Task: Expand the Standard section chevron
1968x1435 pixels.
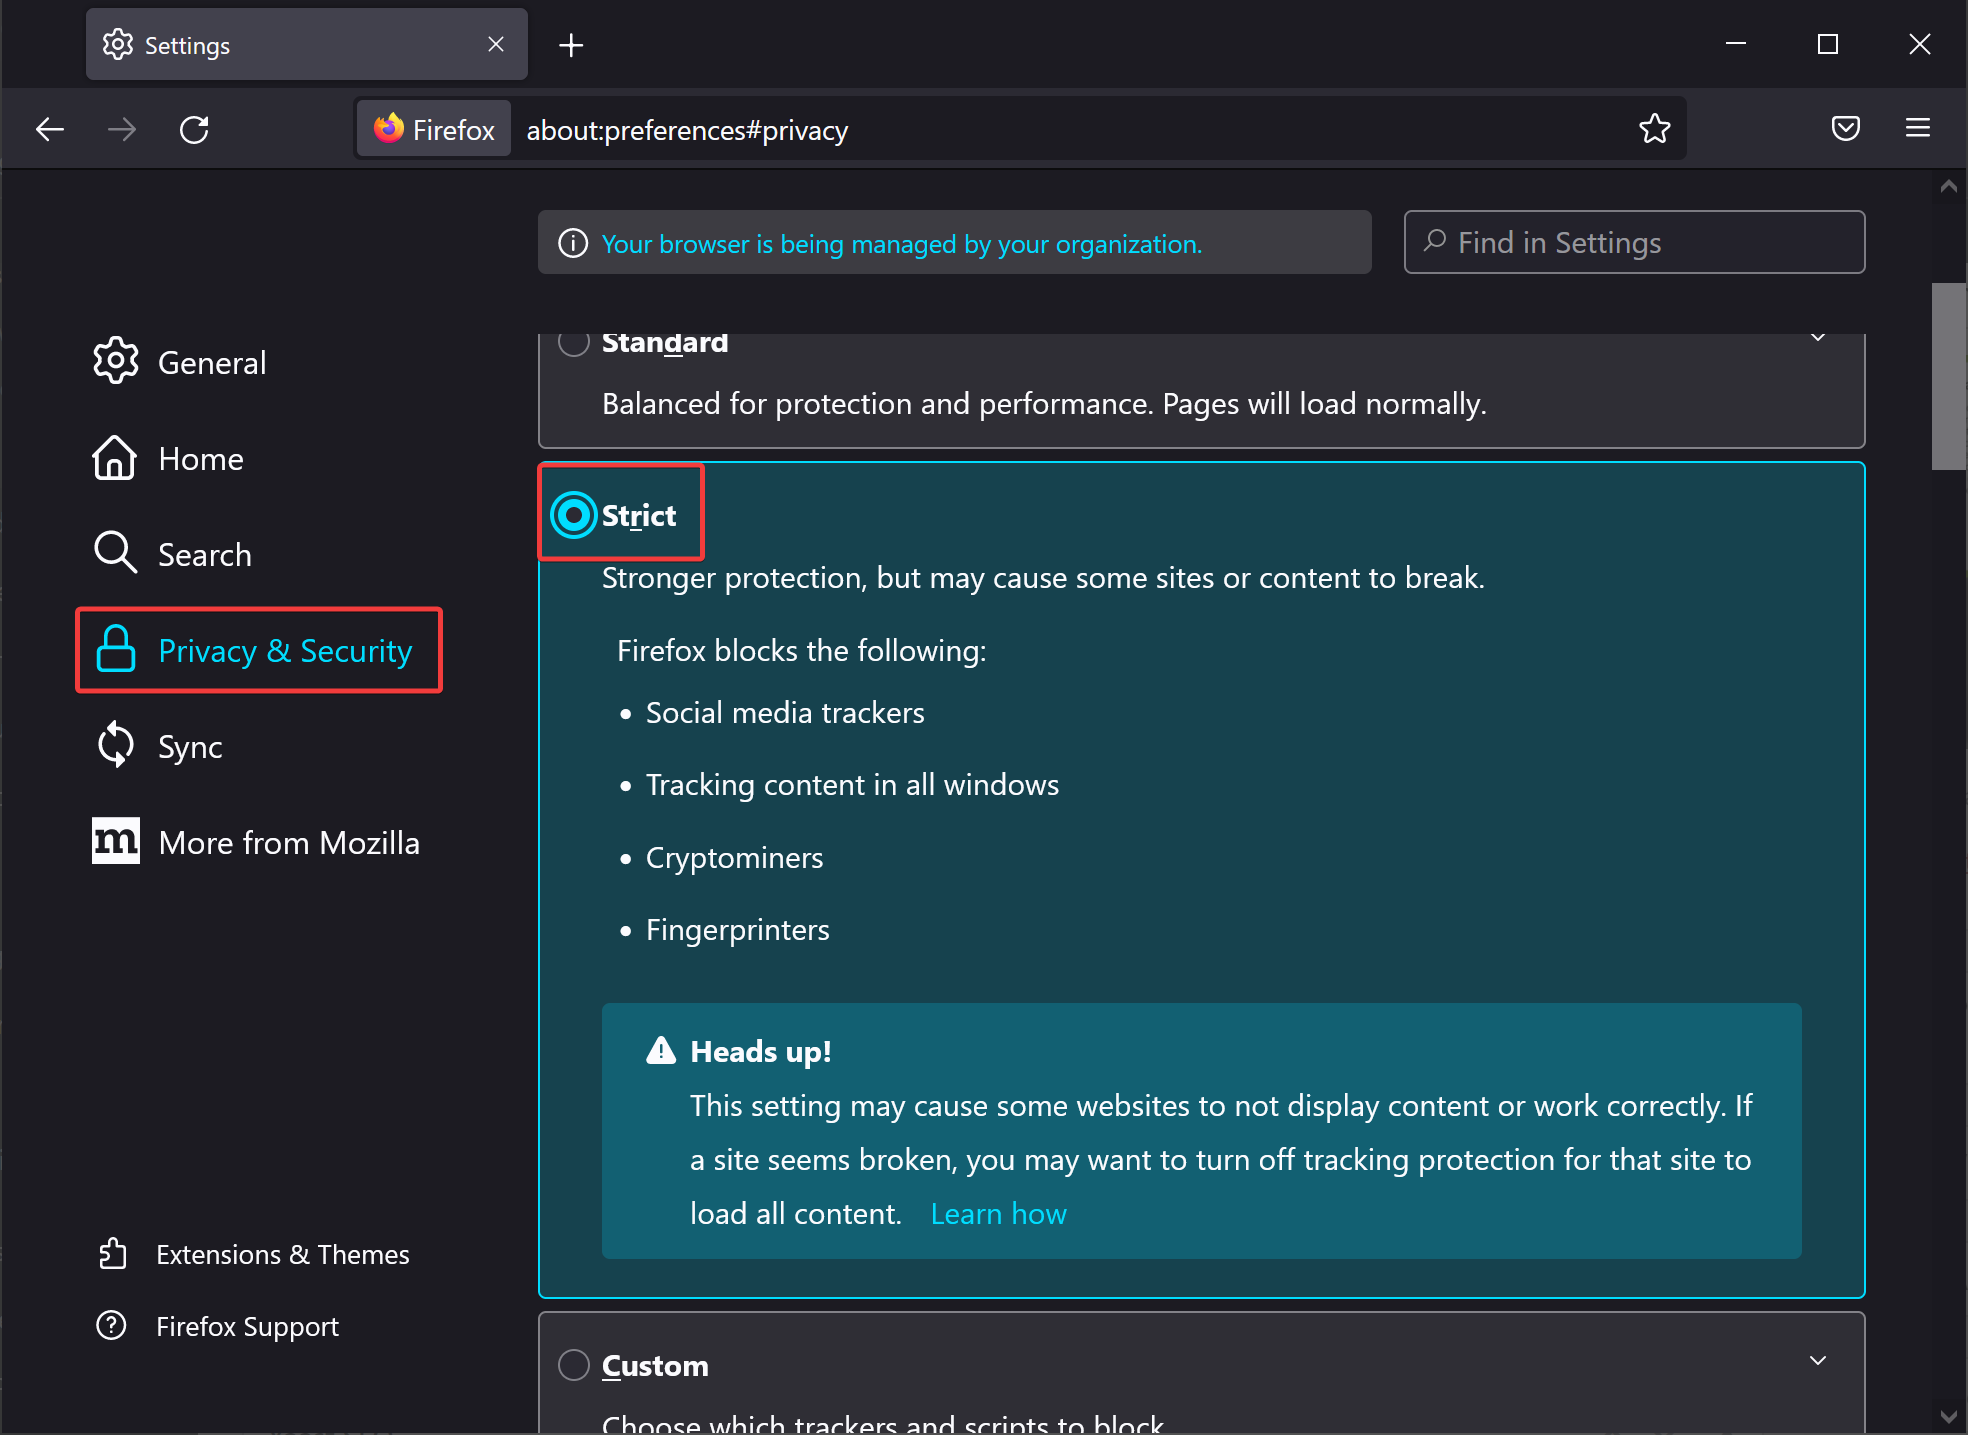Action: coord(1818,338)
